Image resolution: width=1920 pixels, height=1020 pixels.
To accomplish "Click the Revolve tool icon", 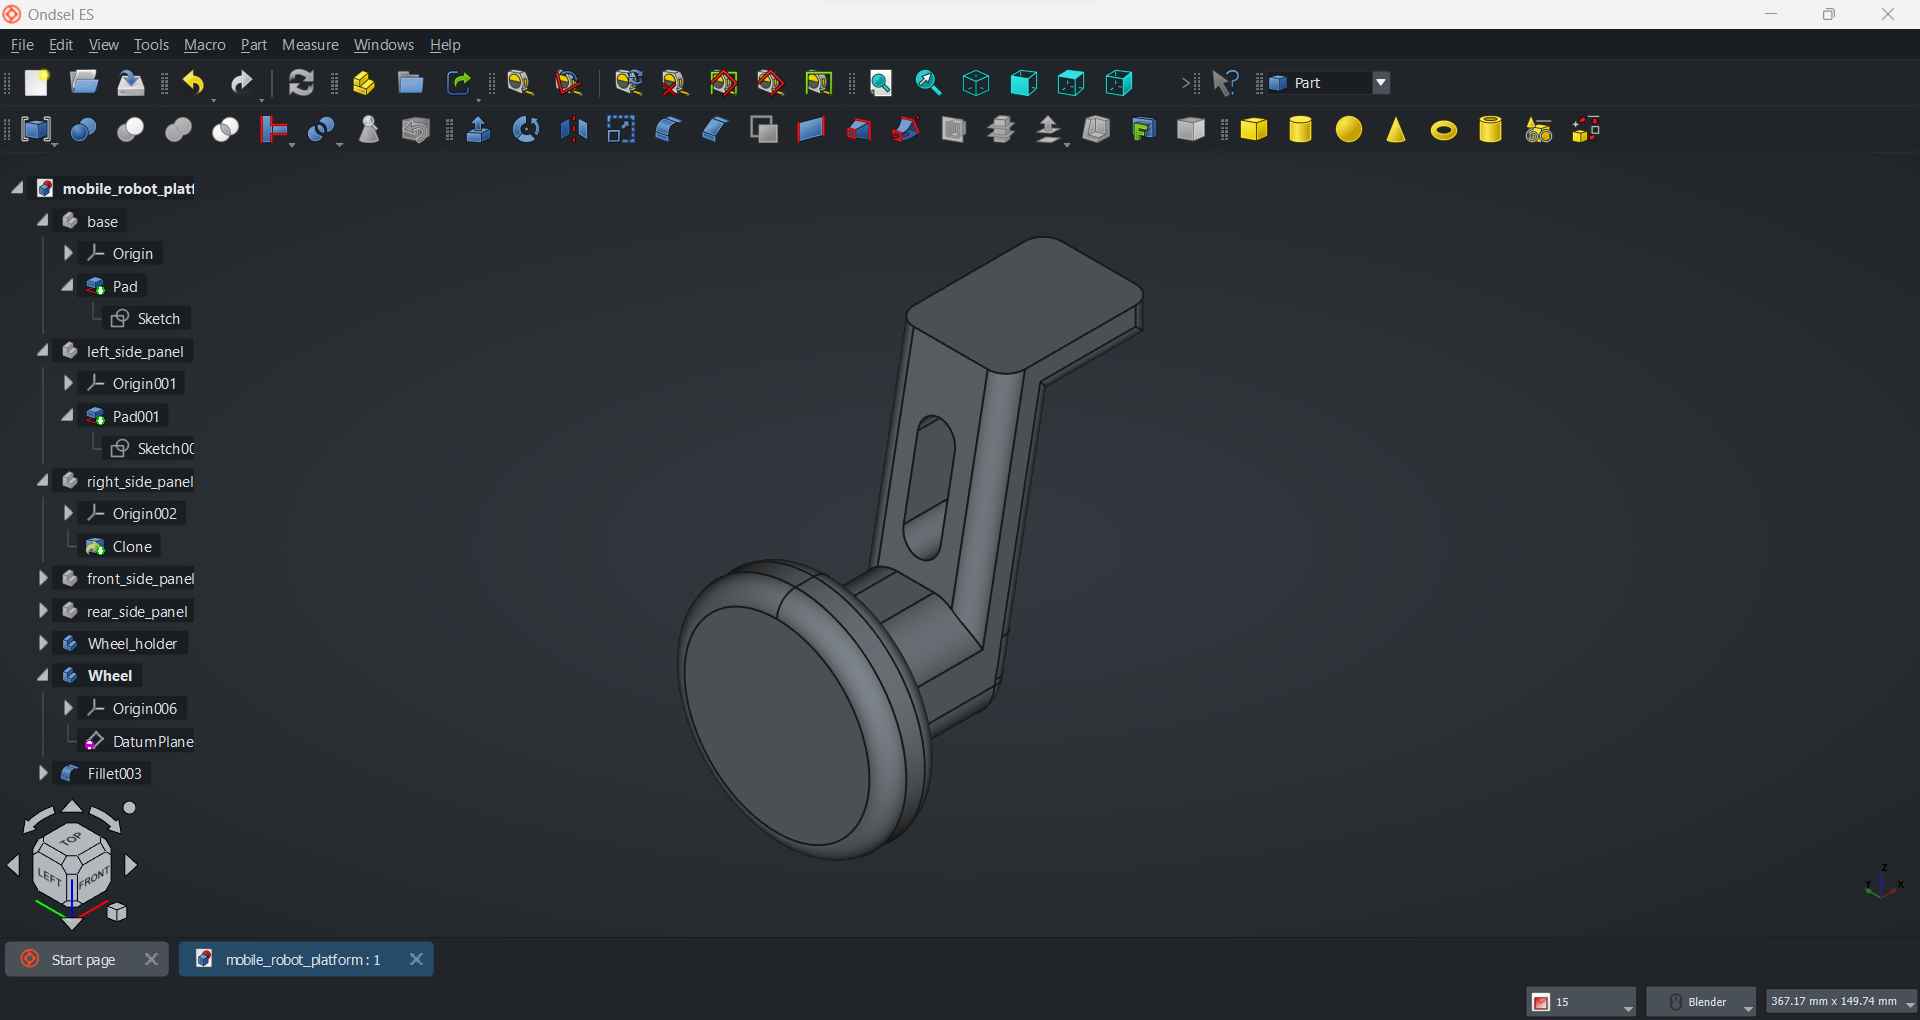I will 526,130.
